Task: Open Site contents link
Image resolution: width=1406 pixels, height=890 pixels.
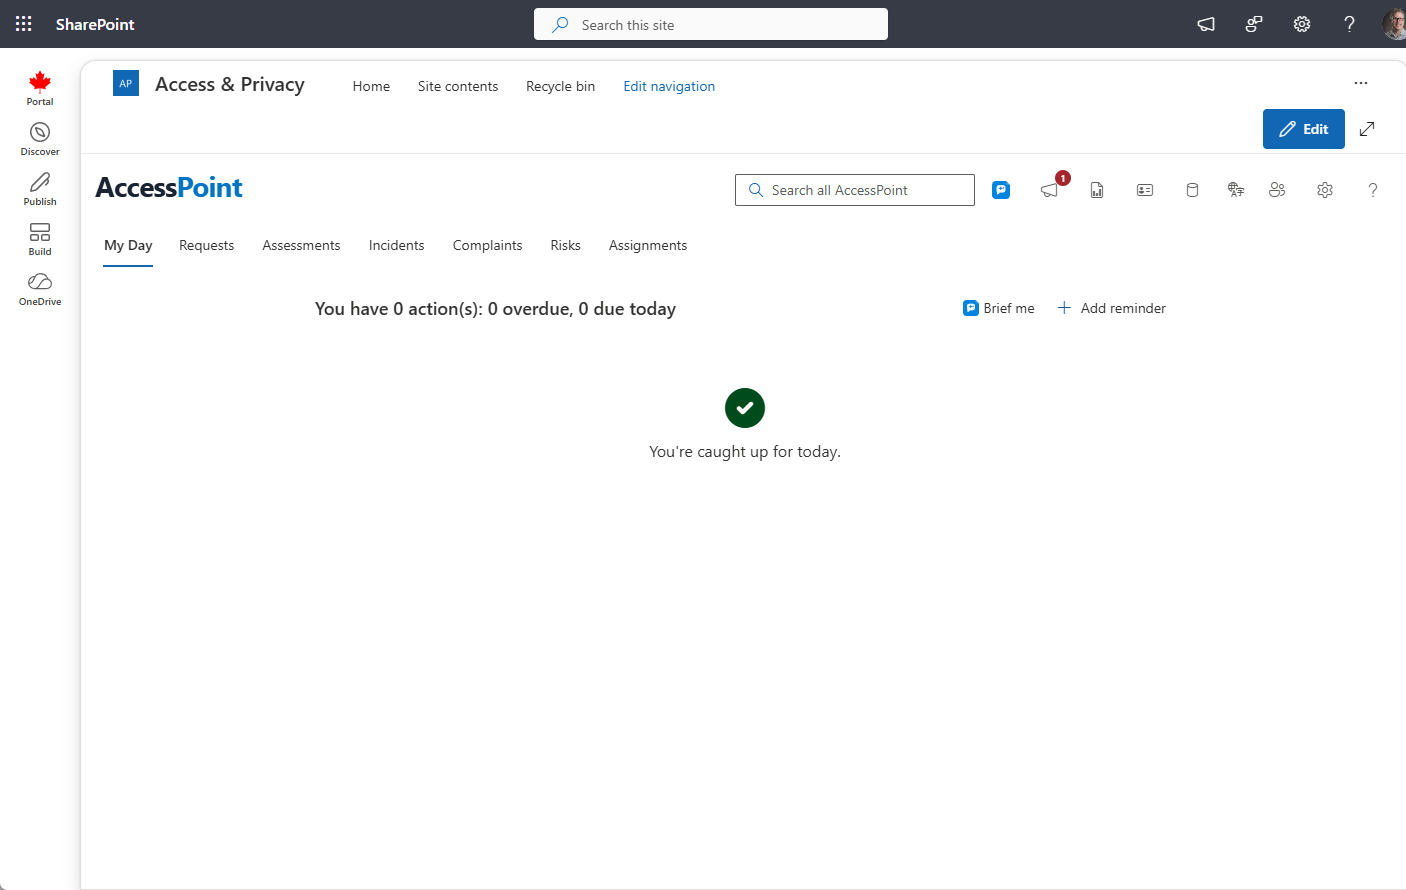Action: click(x=458, y=86)
